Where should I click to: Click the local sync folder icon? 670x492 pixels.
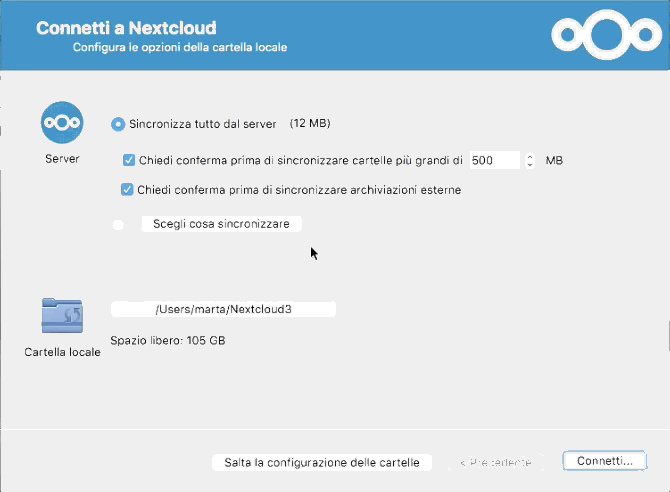click(62, 315)
